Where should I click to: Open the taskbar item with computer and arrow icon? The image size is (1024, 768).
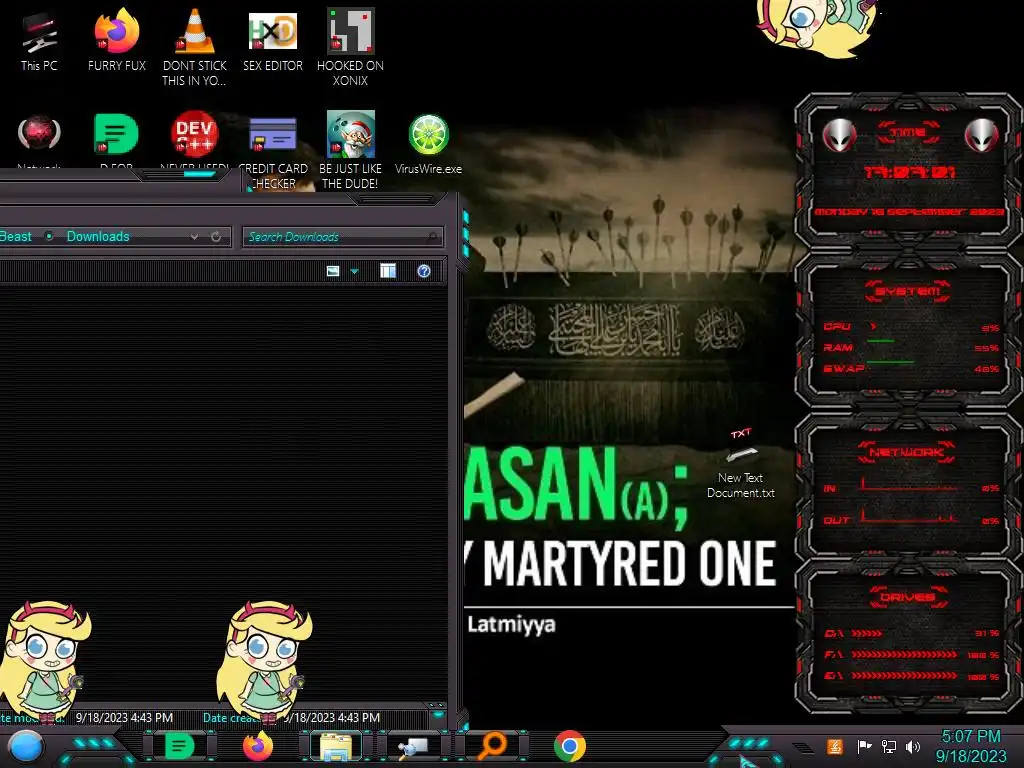pyautogui.click(x=413, y=747)
